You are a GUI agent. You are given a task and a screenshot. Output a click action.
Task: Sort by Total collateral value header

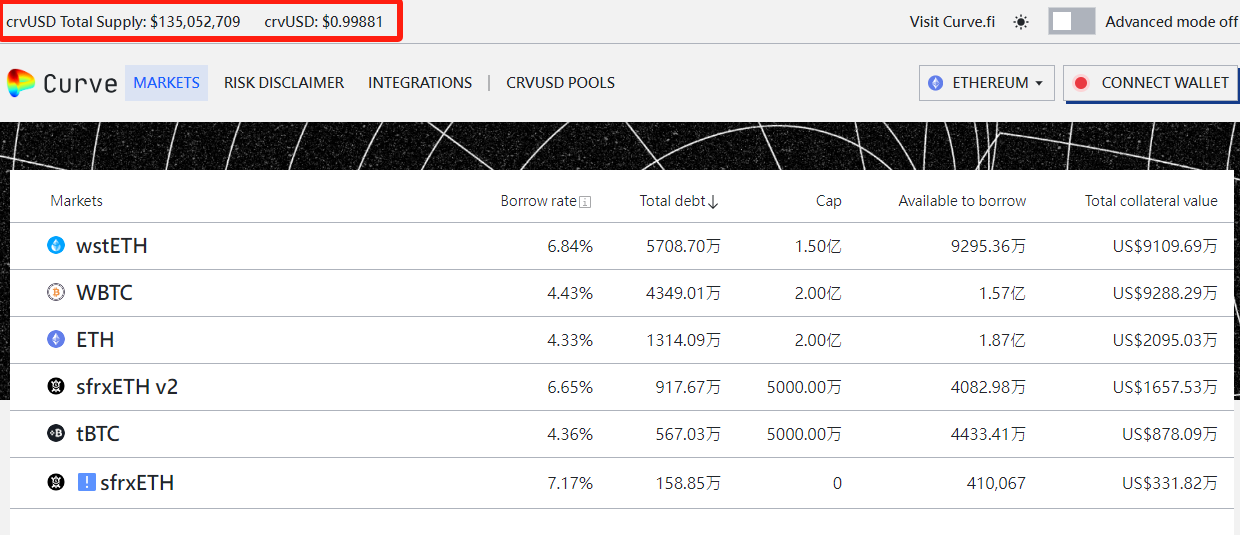click(1151, 201)
